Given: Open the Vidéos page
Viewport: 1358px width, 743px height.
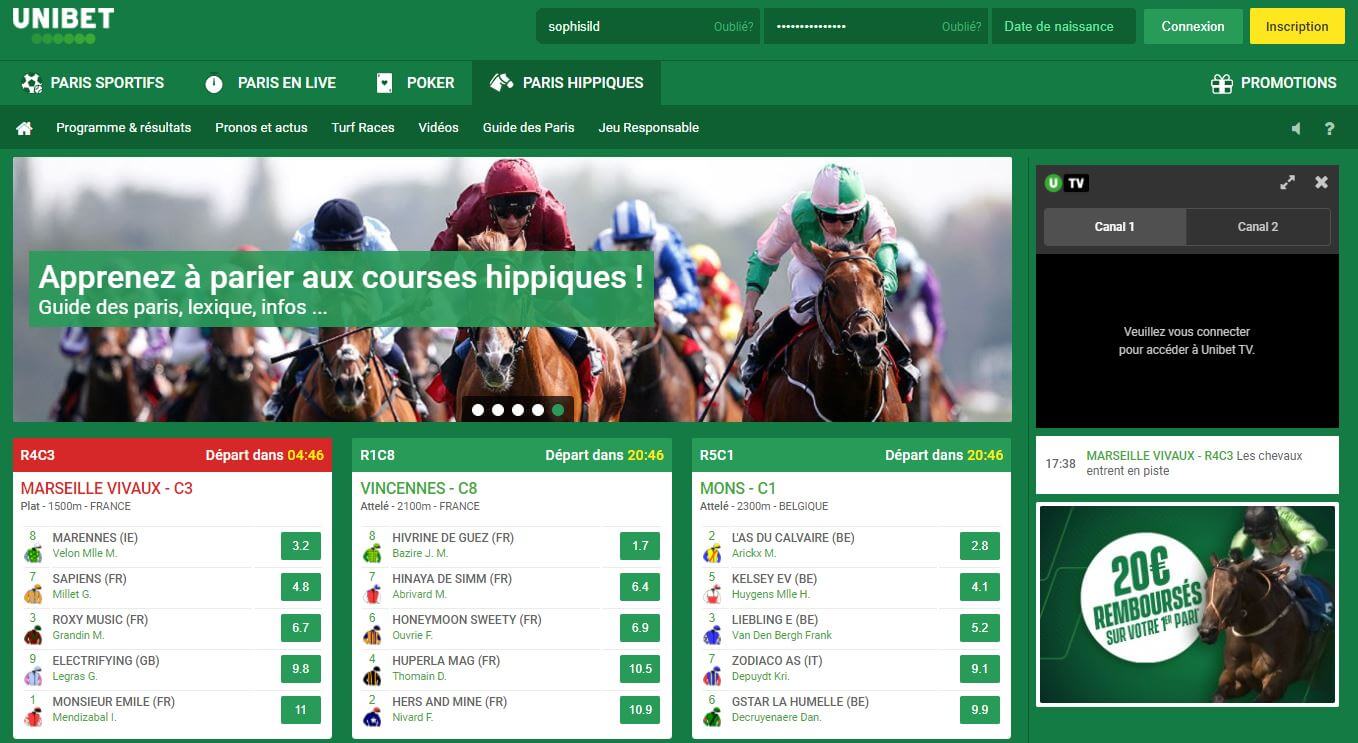Looking at the screenshot, I should pyautogui.click(x=438, y=128).
